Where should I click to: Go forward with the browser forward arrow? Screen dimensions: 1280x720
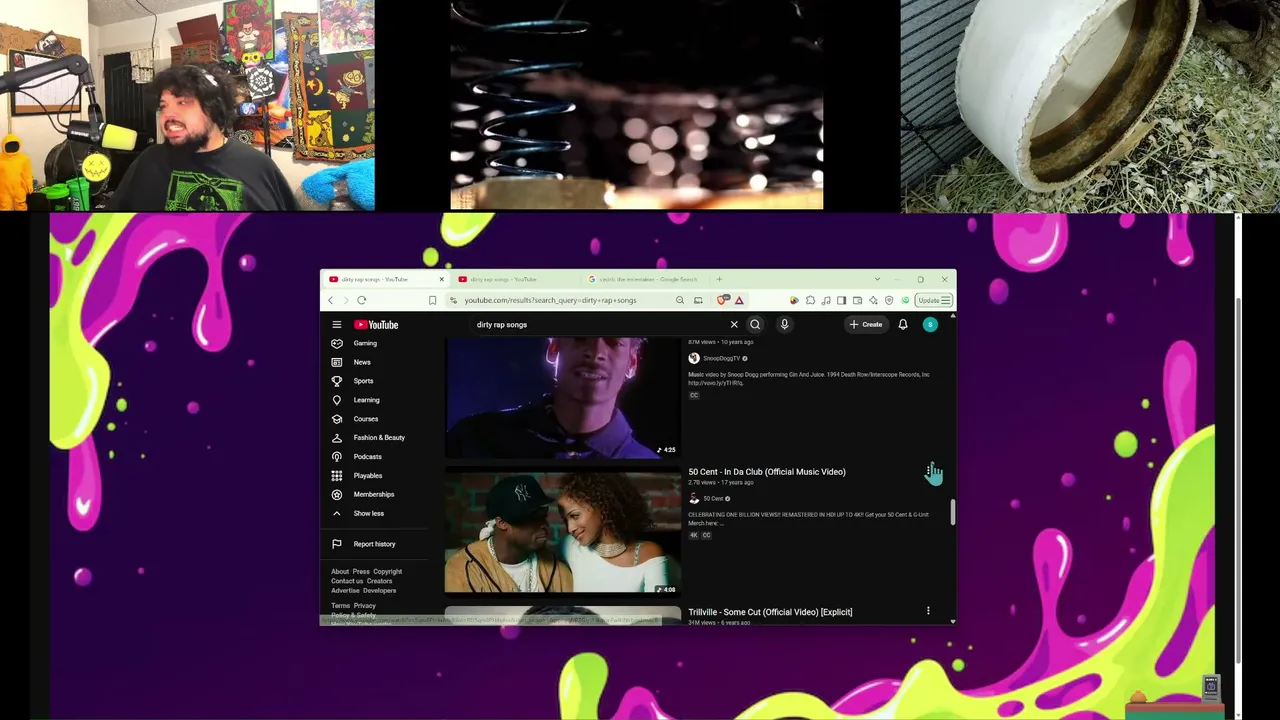pos(345,300)
